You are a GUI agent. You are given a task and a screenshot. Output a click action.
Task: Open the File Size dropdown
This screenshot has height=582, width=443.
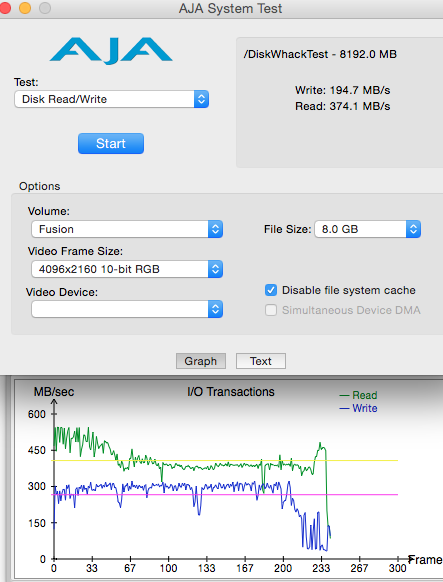tap(368, 229)
